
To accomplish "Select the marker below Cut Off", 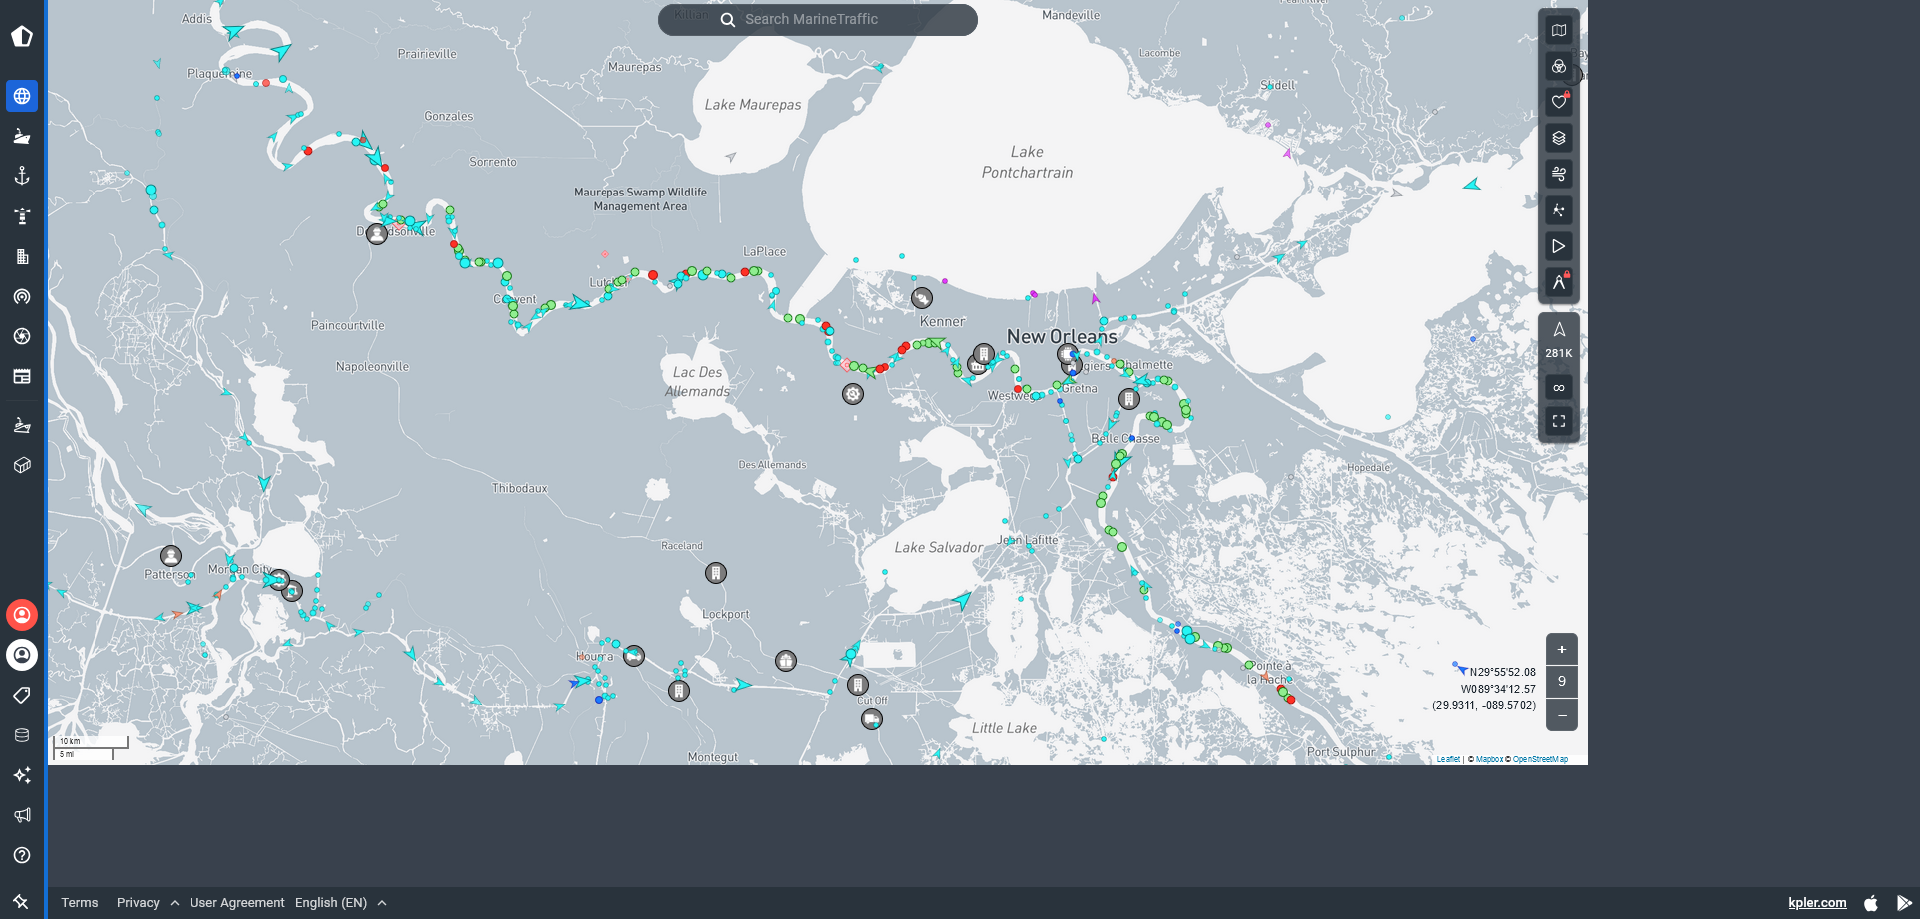I will coord(872,719).
